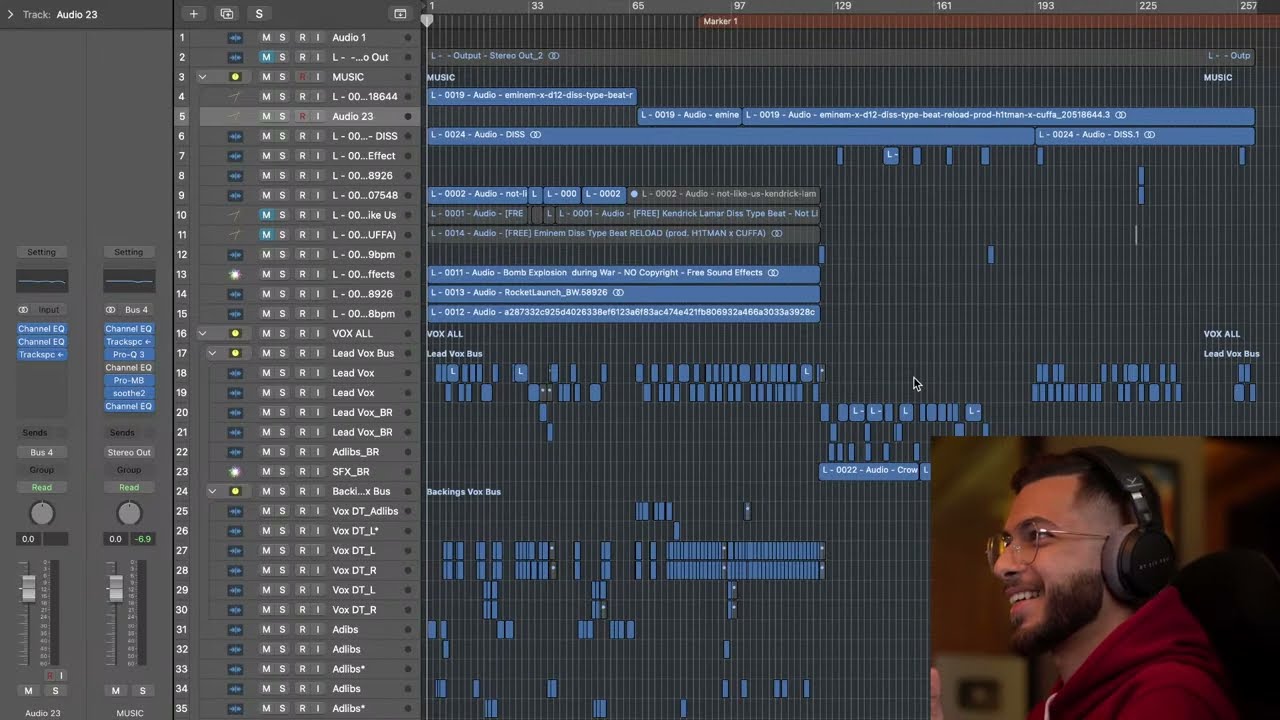Click the waveform icon on Vox DT_Adlibs track
The height and width of the screenshot is (720, 1280).
[x=235, y=511]
